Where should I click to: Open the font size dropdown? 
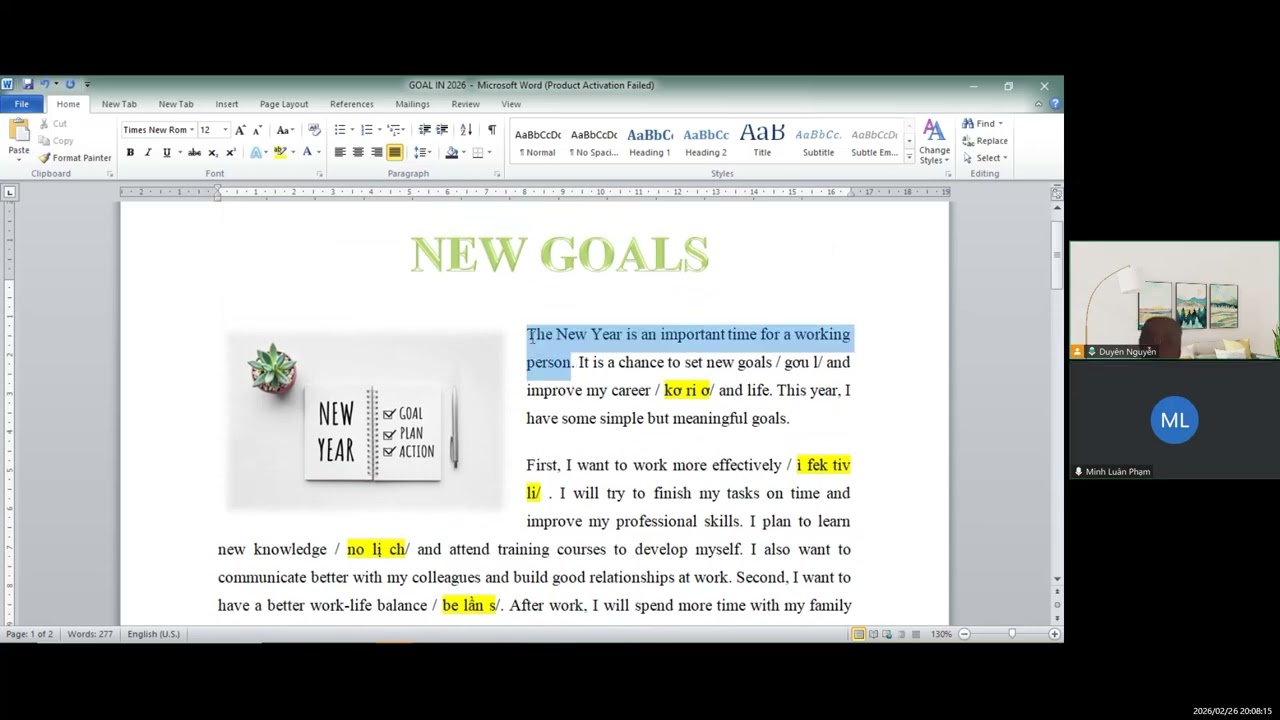225,130
